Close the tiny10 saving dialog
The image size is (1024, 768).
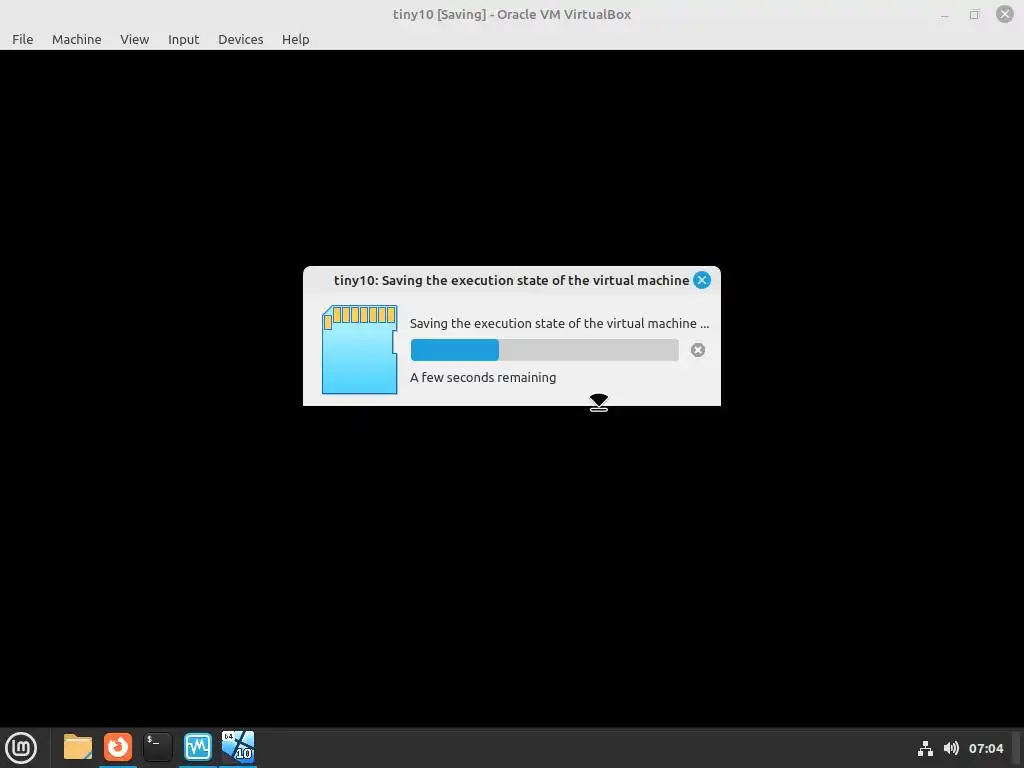(x=702, y=280)
